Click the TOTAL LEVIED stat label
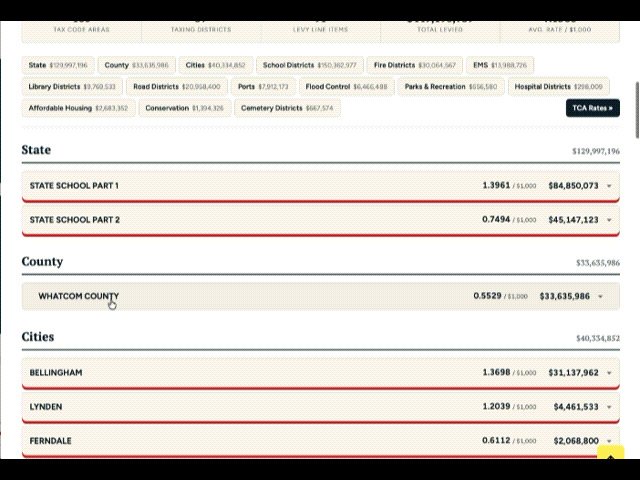 click(x=440, y=29)
